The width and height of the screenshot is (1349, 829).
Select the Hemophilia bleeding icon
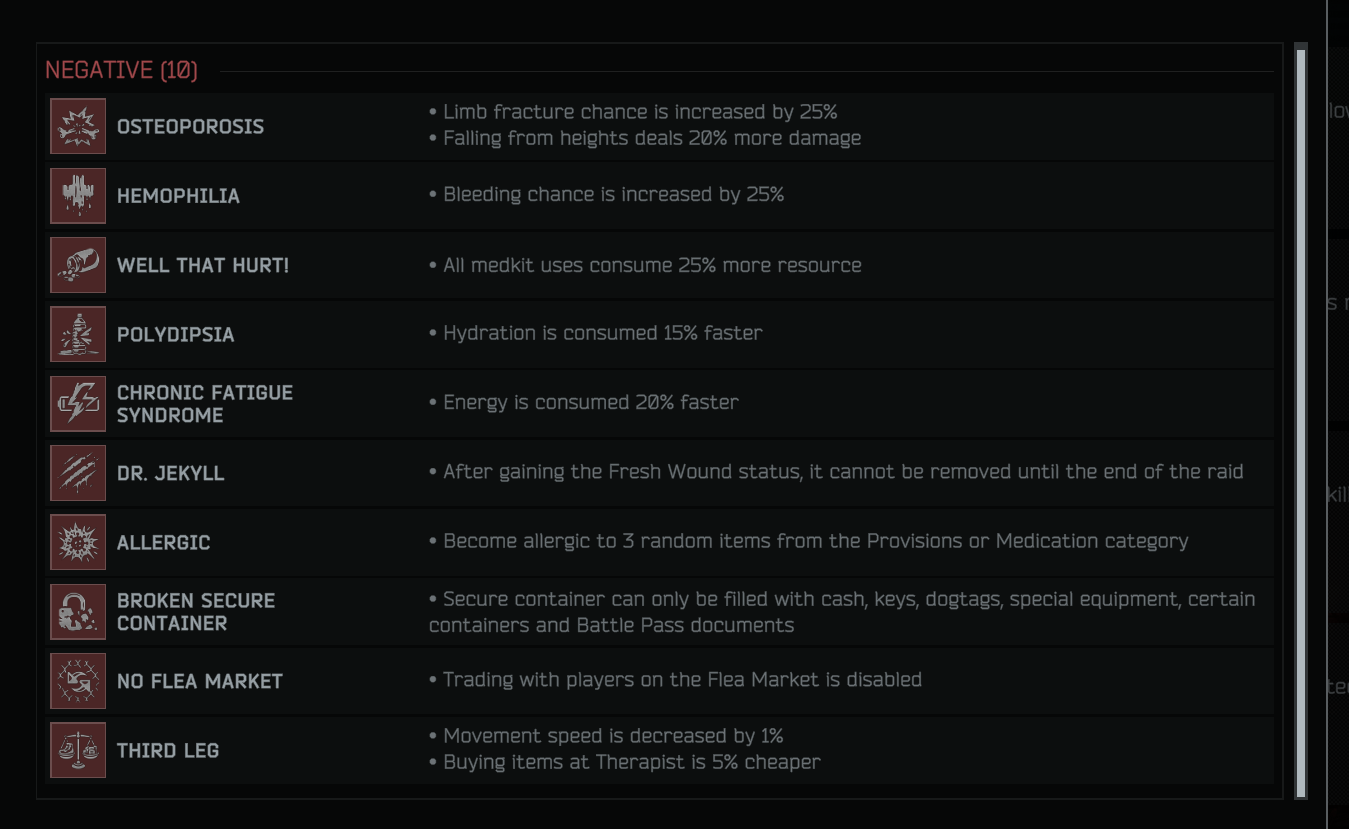[78, 195]
